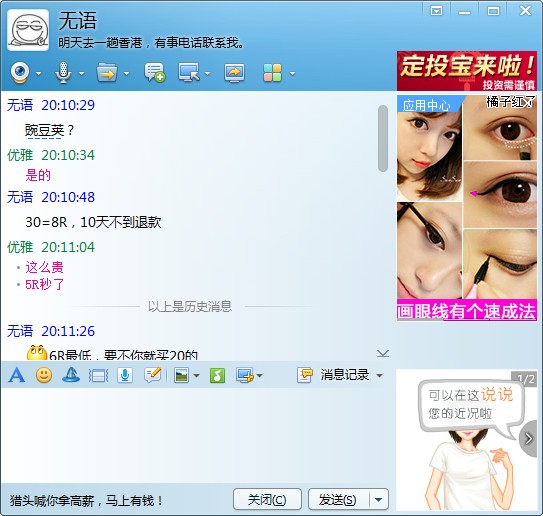Click the chat history vertical scrollbar
Image resolution: width=543 pixels, height=516 pixels.
[x=383, y=139]
